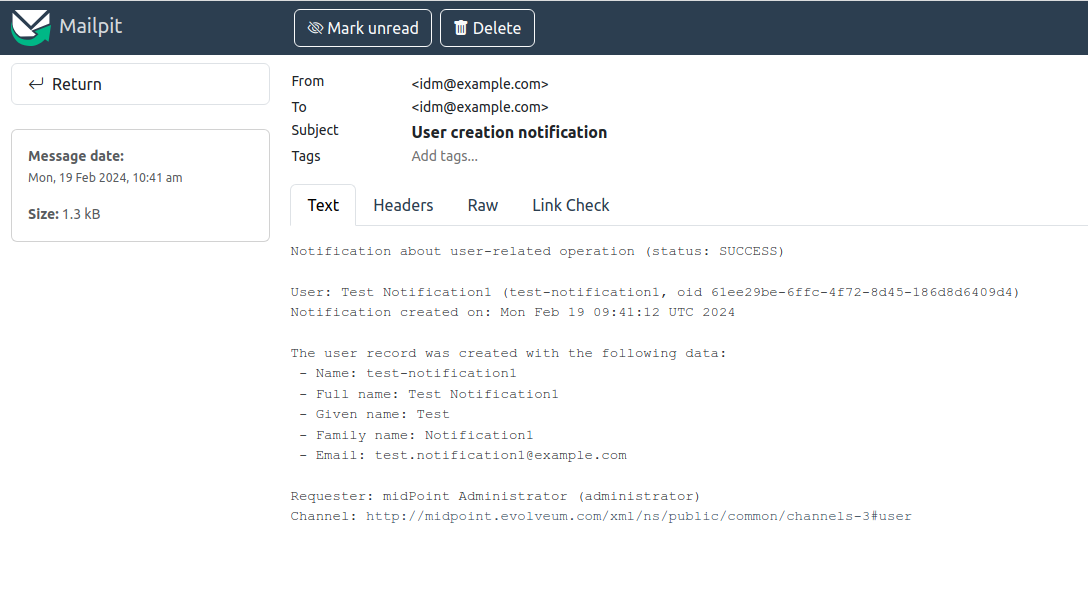Open the Mailpit brand name link
Image resolution: width=1088 pixels, height=601 pixels.
[90, 26]
